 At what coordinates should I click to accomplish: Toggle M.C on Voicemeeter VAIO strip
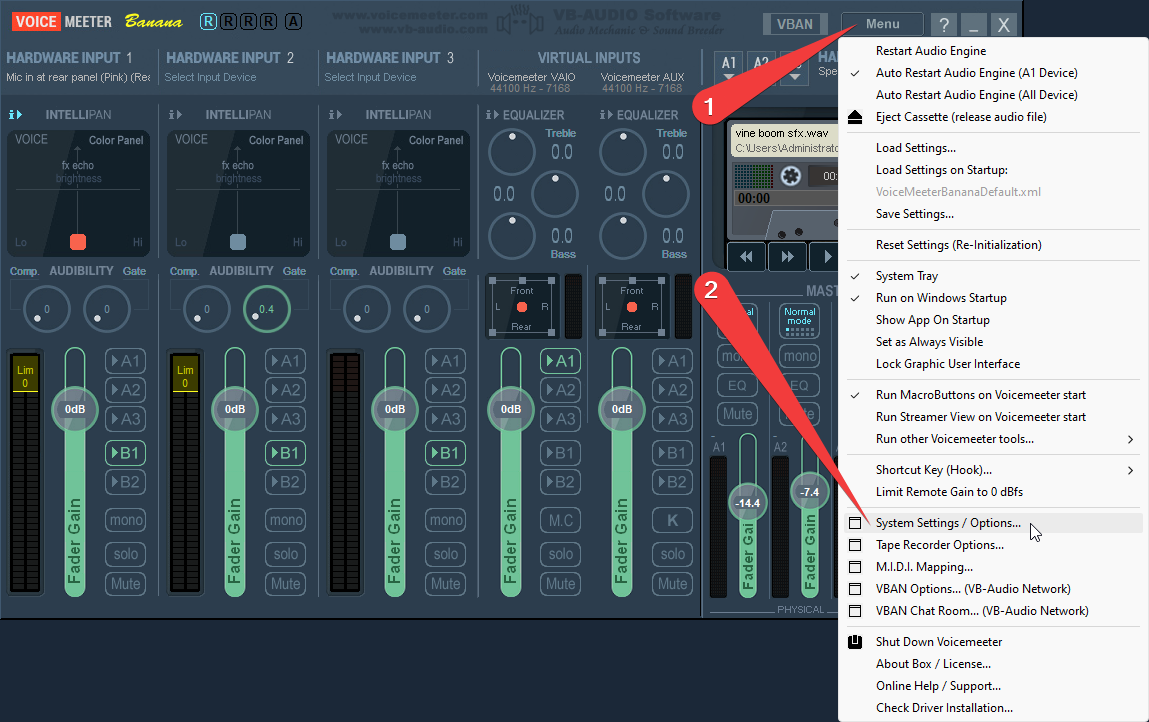pos(561,520)
